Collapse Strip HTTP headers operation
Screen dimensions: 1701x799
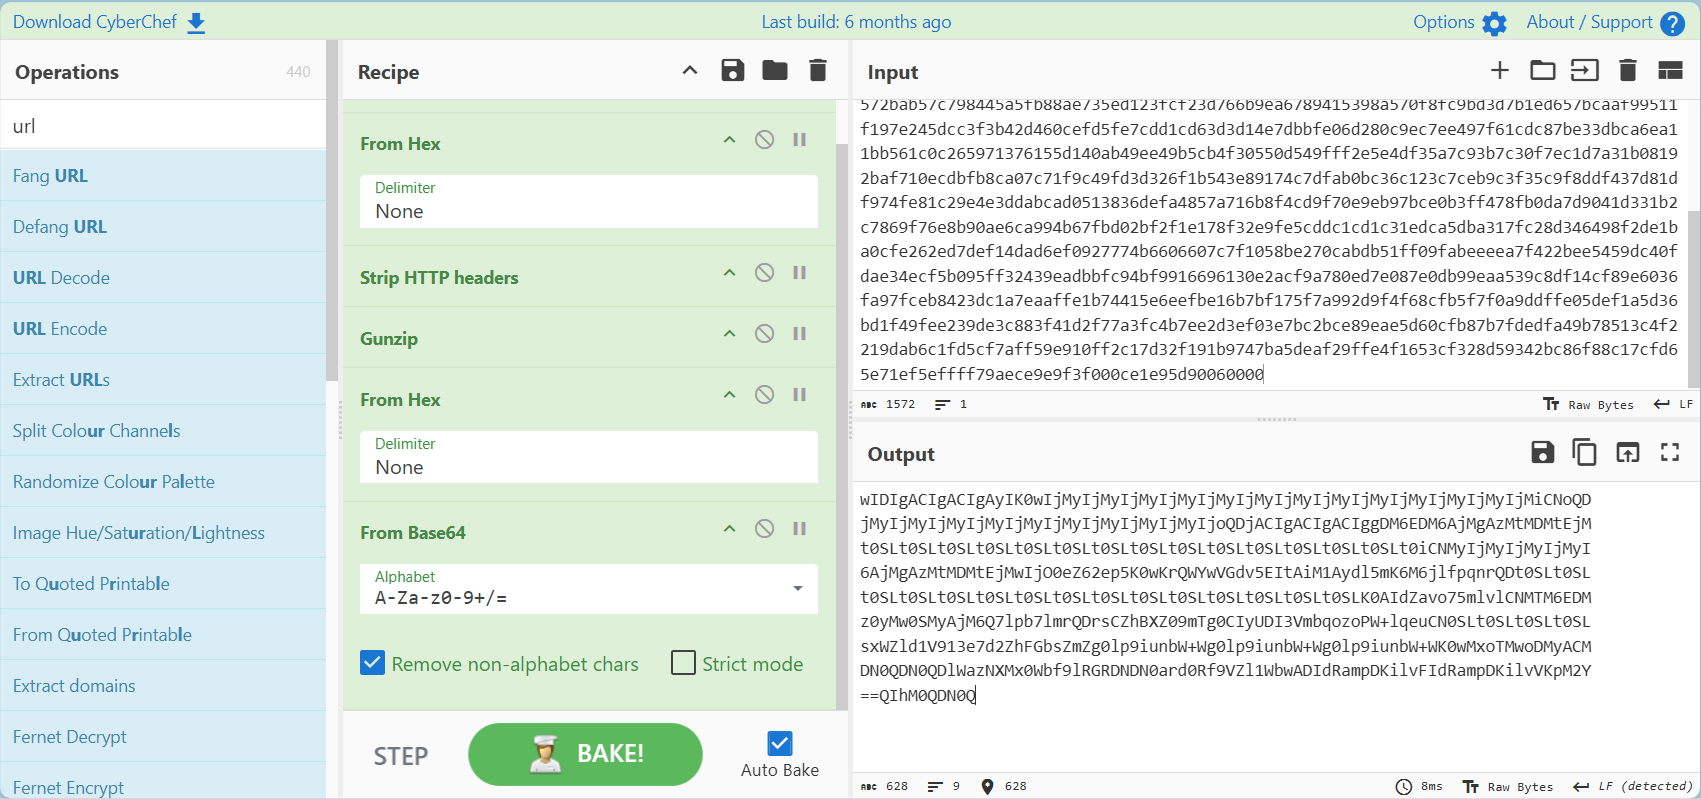[x=730, y=273]
